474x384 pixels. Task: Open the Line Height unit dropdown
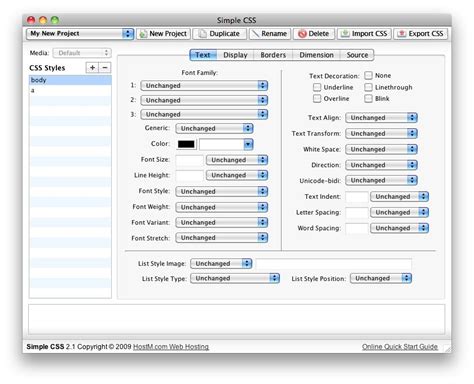tap(237, 175)
